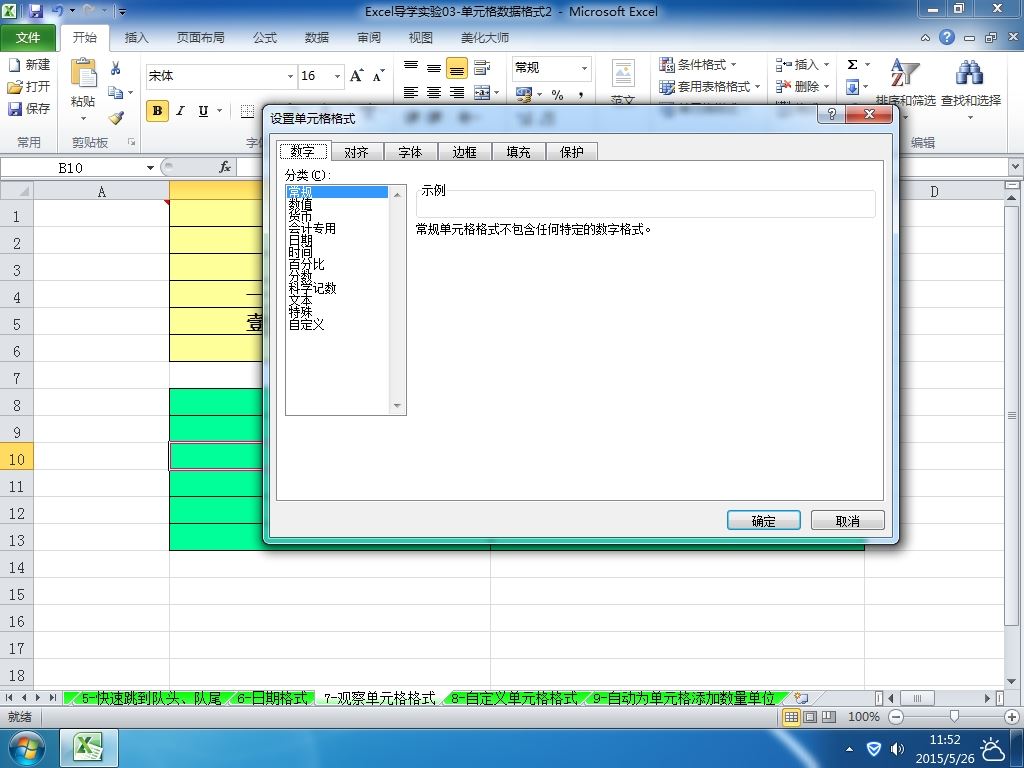Click the Increase Font Size icon
The height and width of the screenshot is (768, 1024).
(x=357, y=76)
